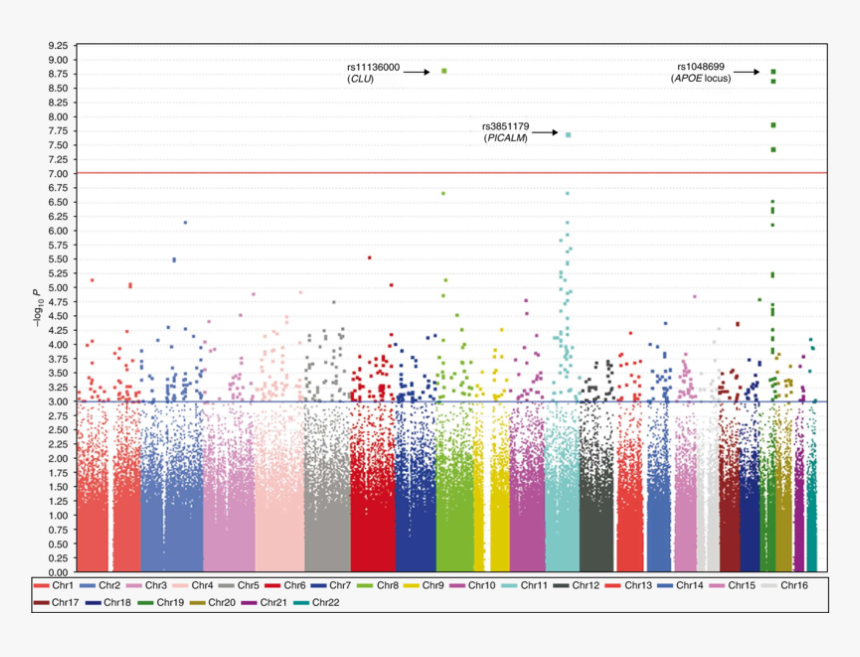Click the Chr6 legend label
The height and width of the screenshot is (657, 860).
[x=295, y=585]
